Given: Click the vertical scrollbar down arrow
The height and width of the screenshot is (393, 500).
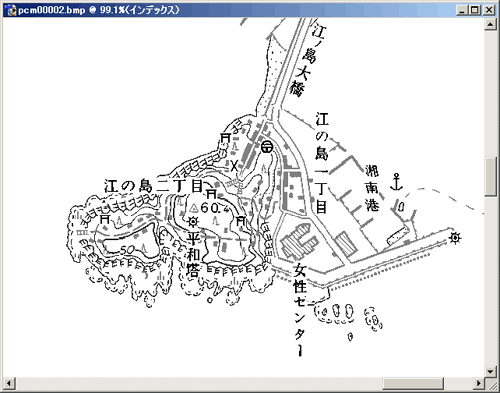Looking at the screenshot, I should (x=490, y=371).
